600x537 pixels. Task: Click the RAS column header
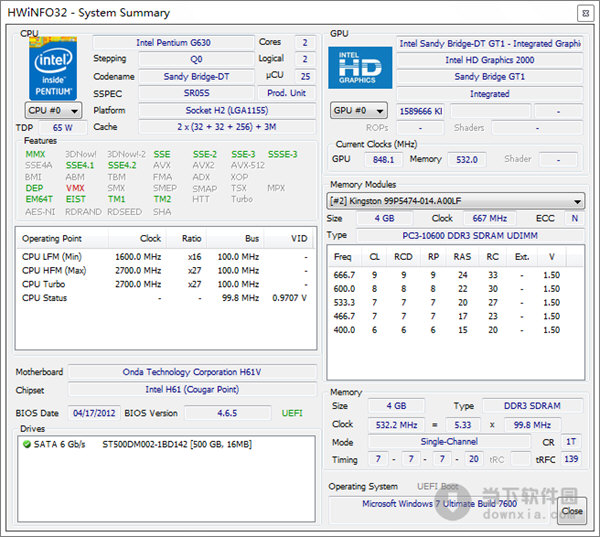click(x=462, y=257)
